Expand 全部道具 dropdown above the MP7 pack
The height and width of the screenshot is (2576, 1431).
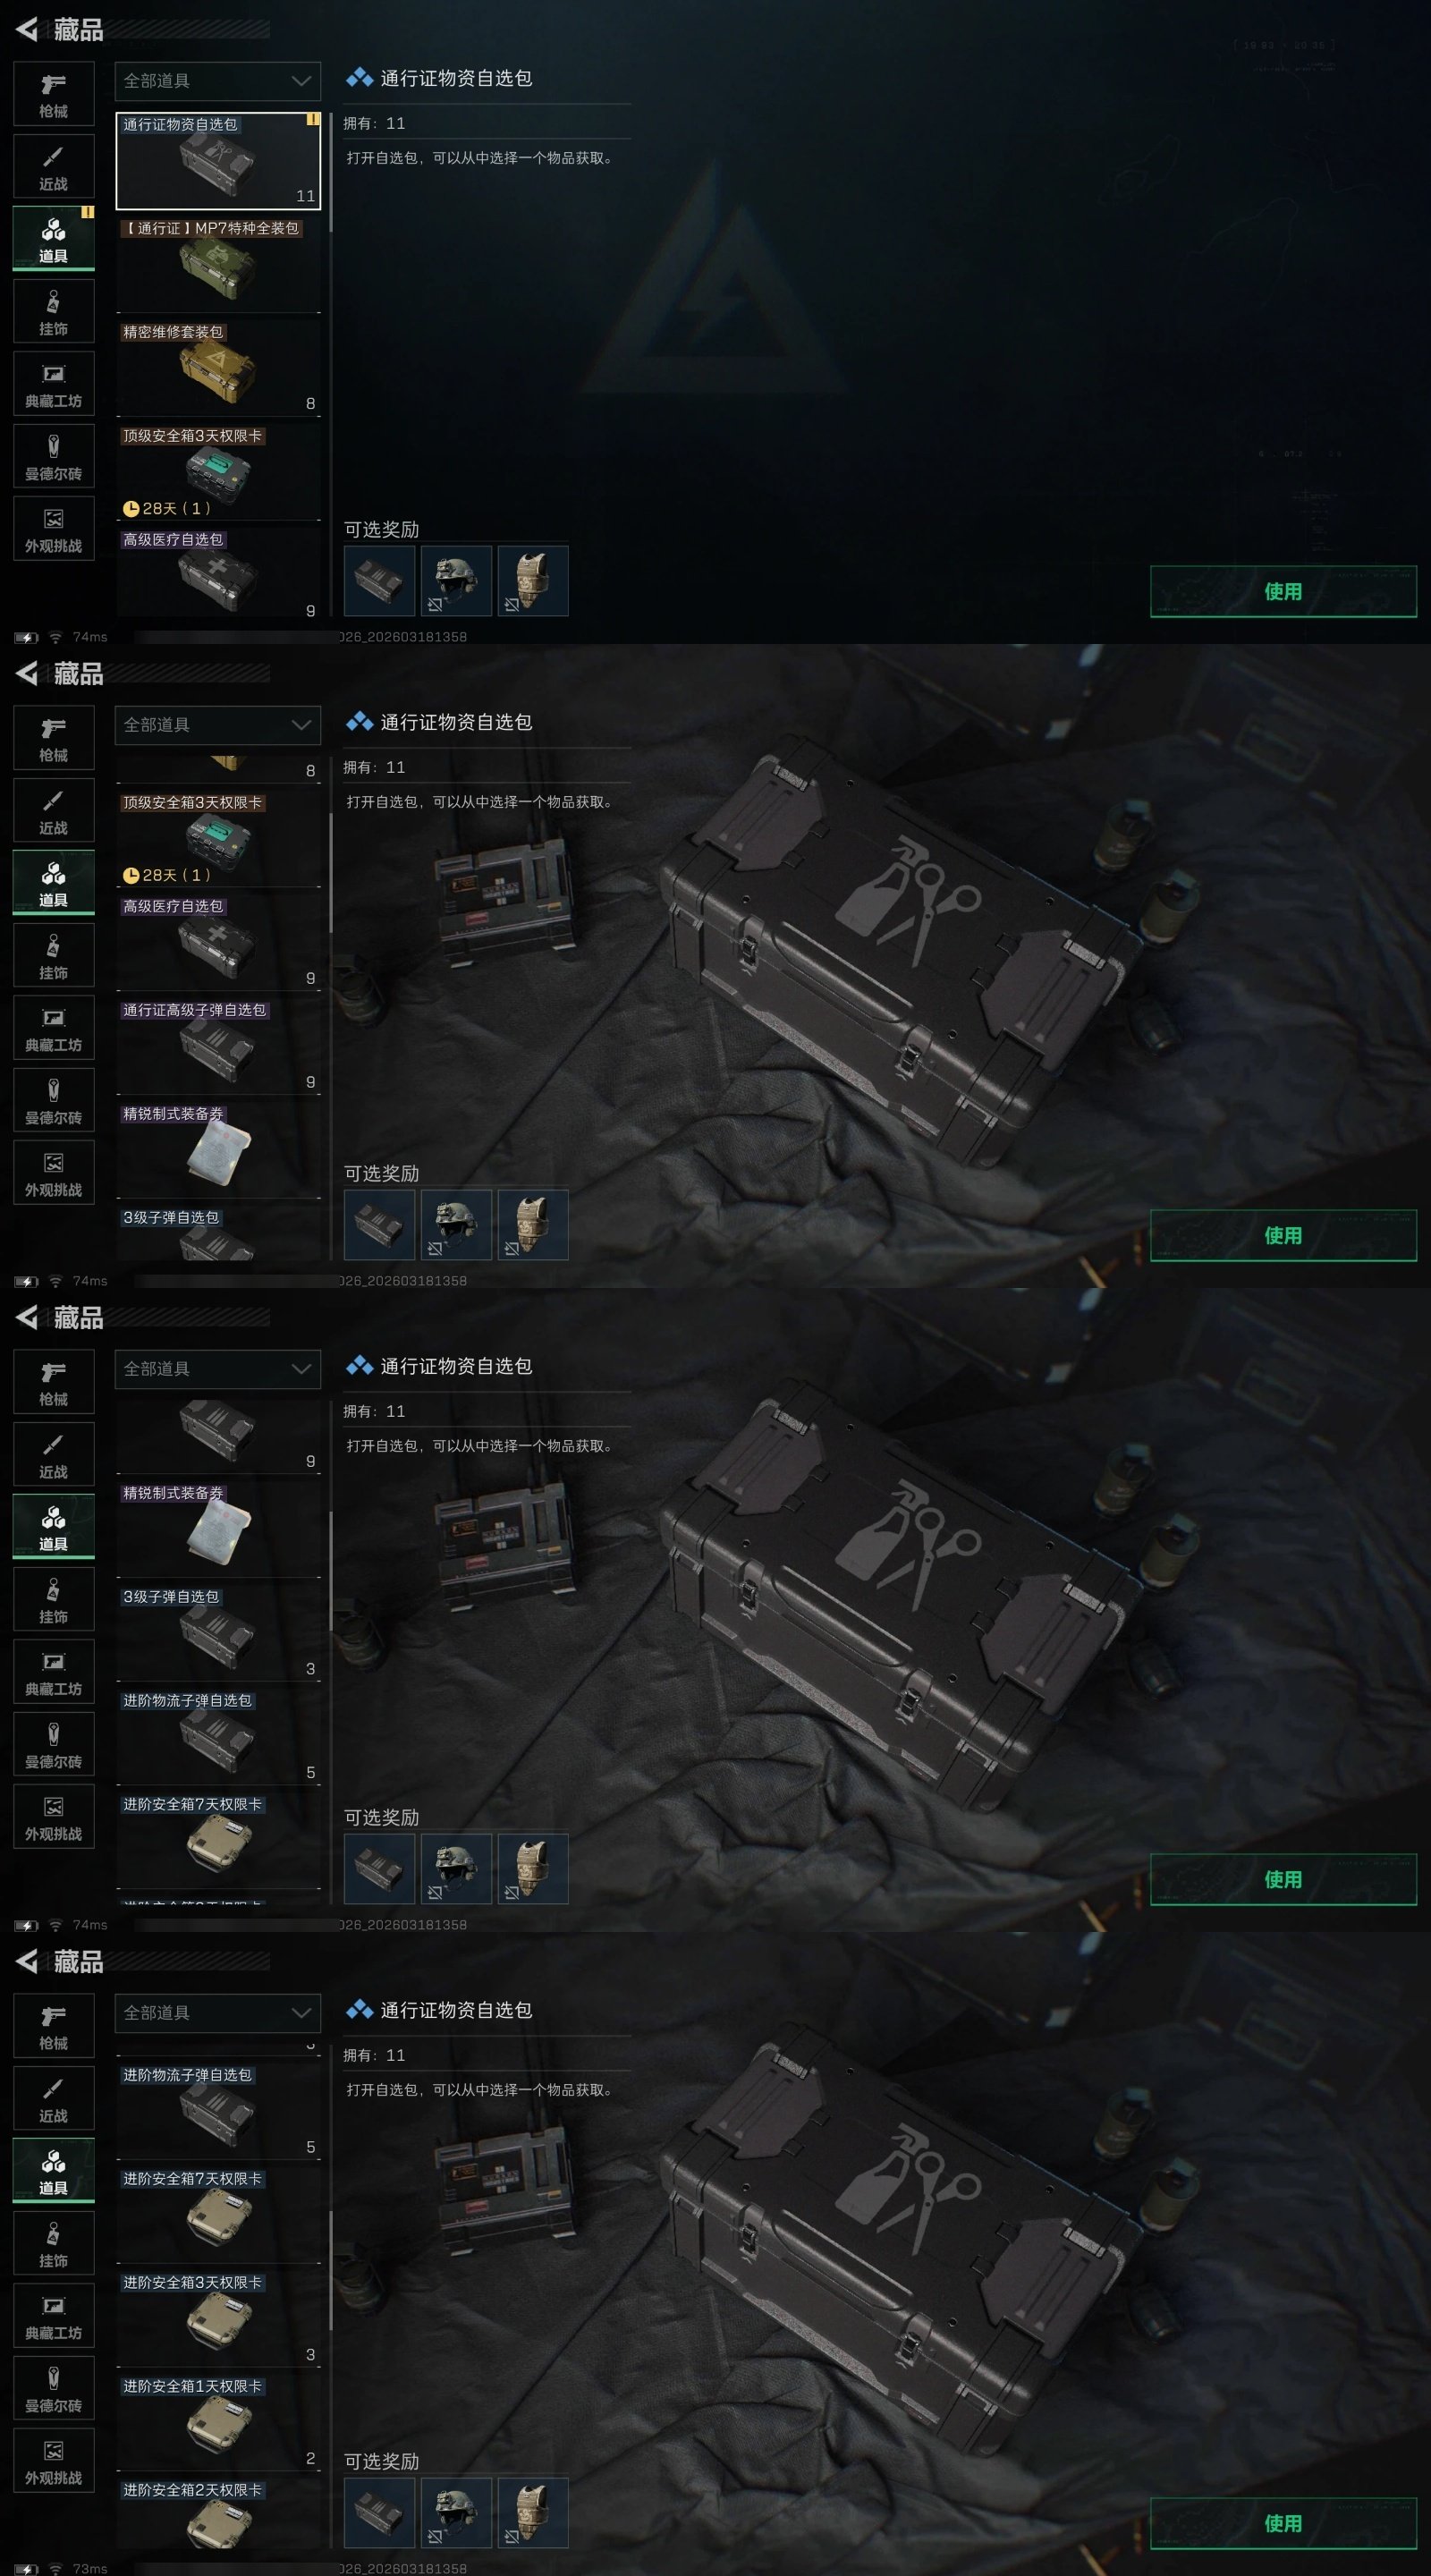218,81
